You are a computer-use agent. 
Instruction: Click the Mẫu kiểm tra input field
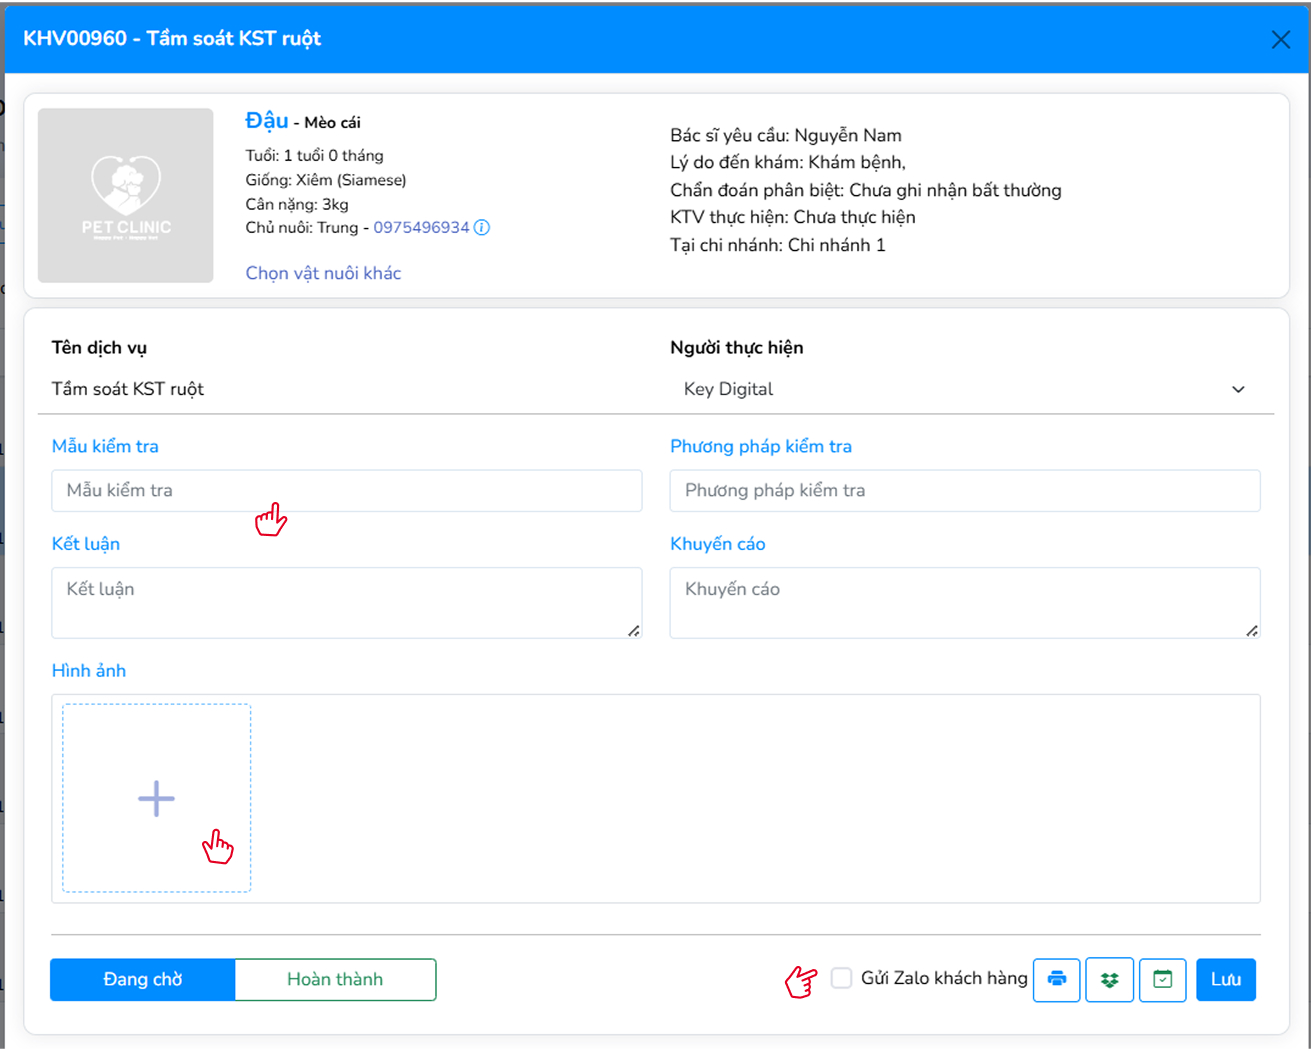click(346, 491)
